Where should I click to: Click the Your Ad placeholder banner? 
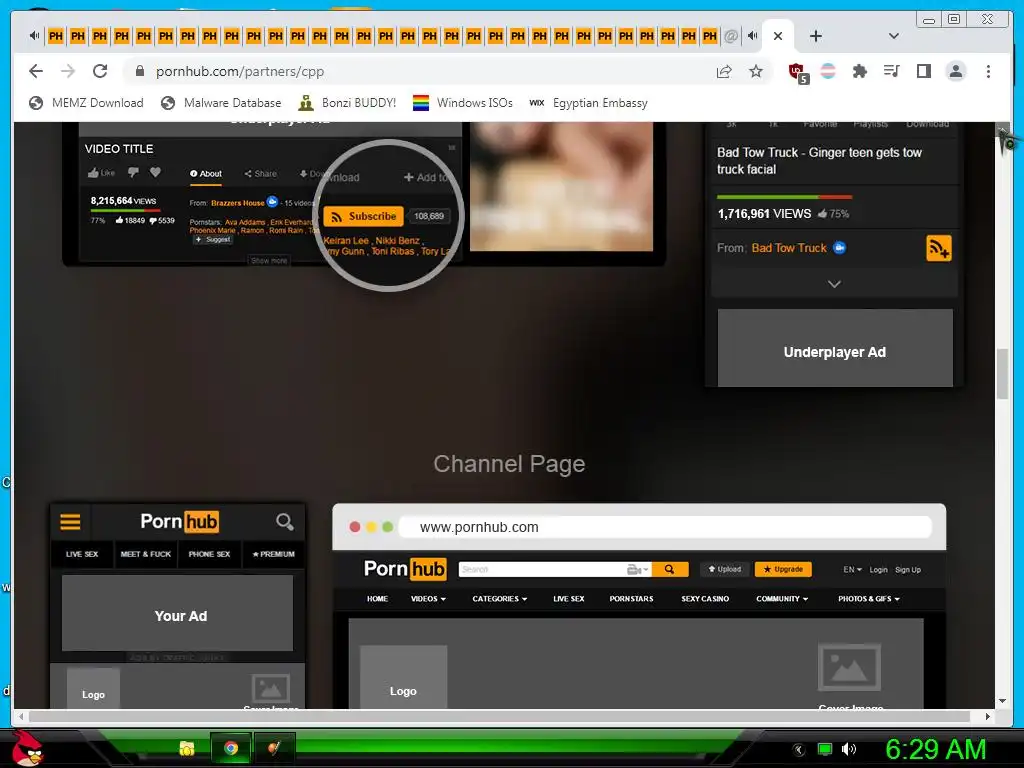coord(178,614)
